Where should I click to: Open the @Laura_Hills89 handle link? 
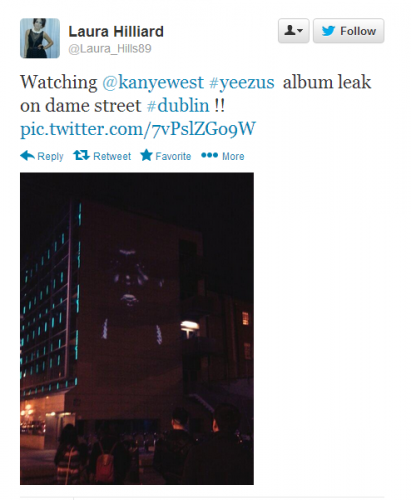coord(110,49)
